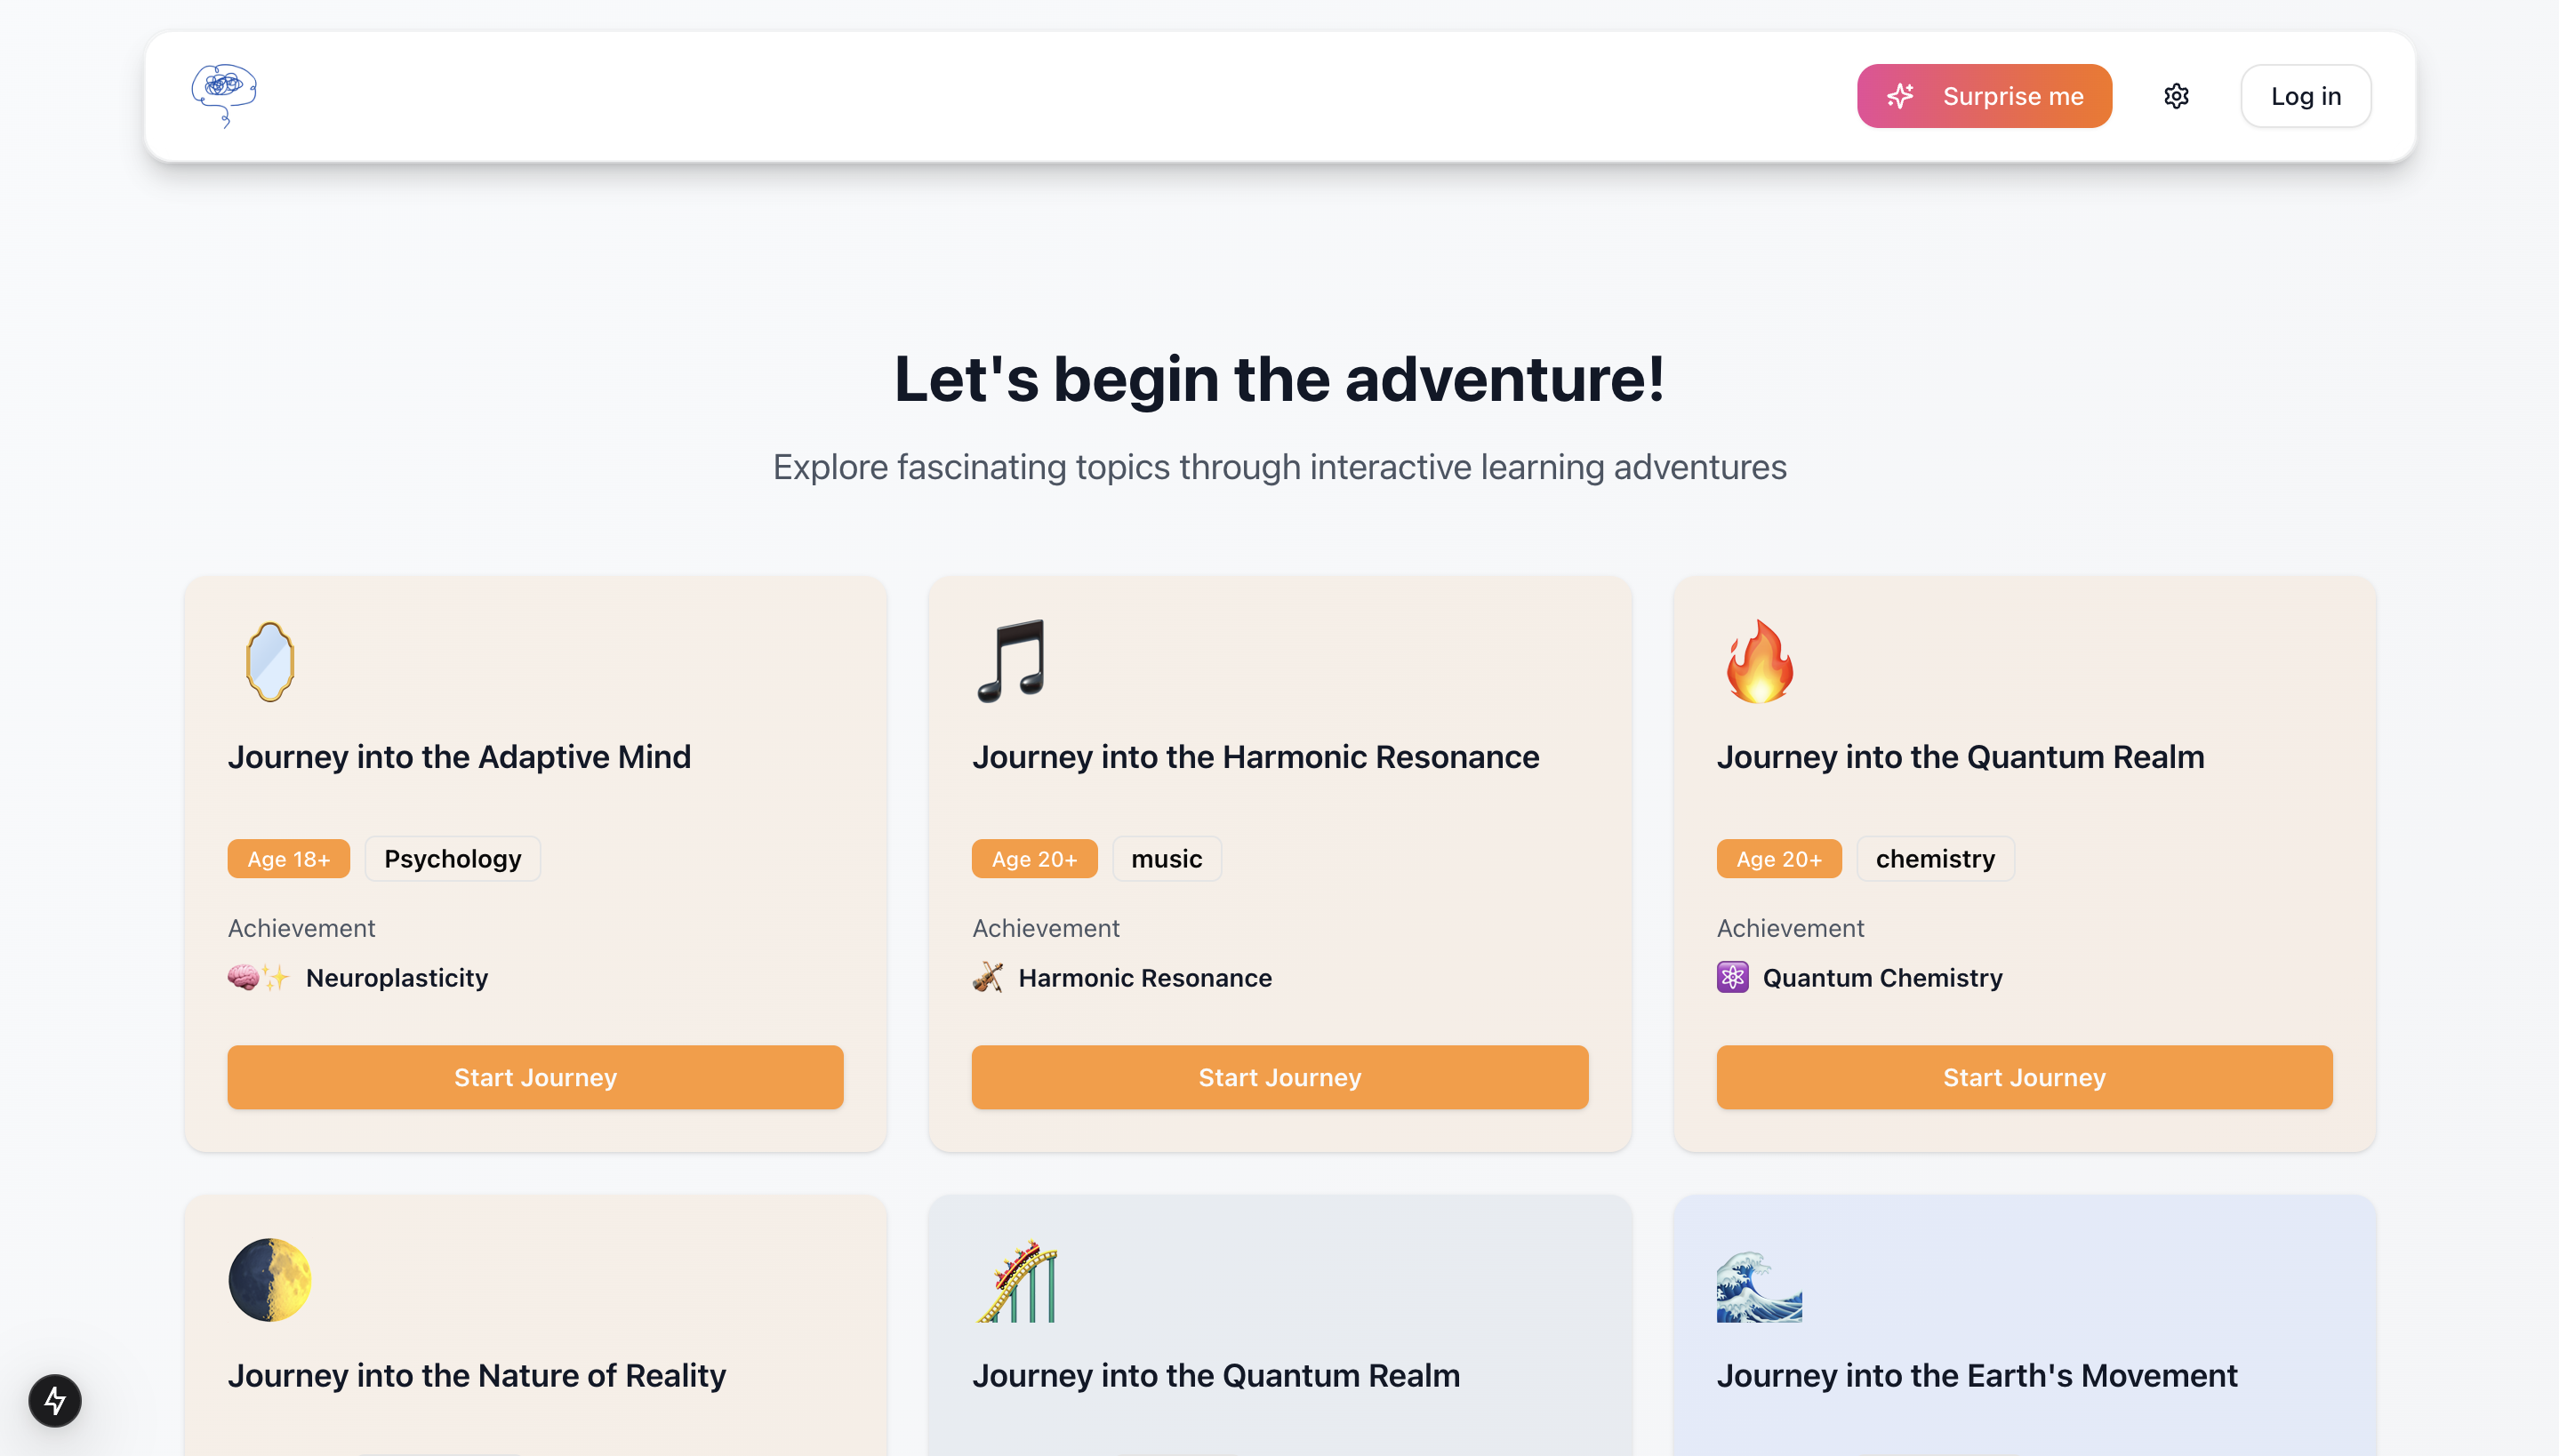Open Journey into the Earth's Movement title

tap(1976, 1375)
